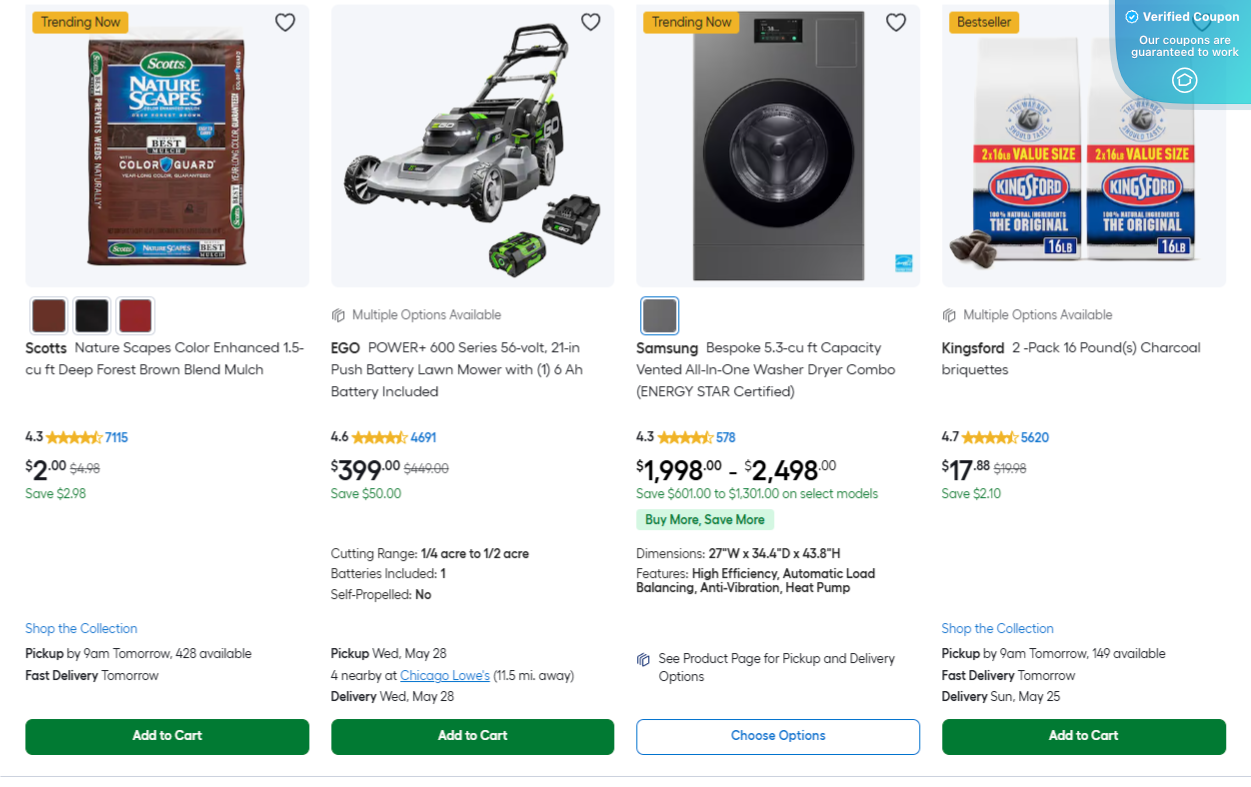Toggle the heart favorite on Scotts mulch
This screenshot has height=787, width=1251.
coord(285,21)
